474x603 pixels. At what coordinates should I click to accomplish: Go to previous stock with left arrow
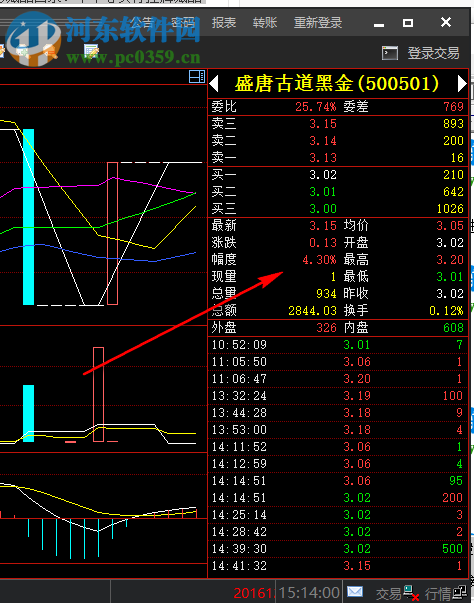click(x=215, y=83)
